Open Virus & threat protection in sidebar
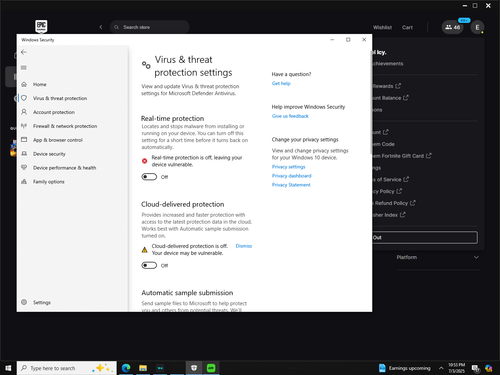Screen dimensions: 500x375 click(60, 98)
